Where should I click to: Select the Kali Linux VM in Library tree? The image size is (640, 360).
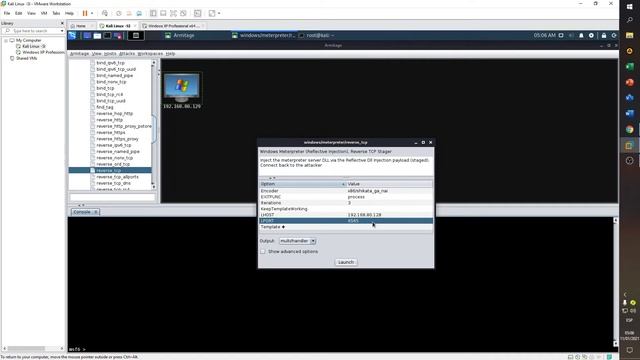[34, 46]
